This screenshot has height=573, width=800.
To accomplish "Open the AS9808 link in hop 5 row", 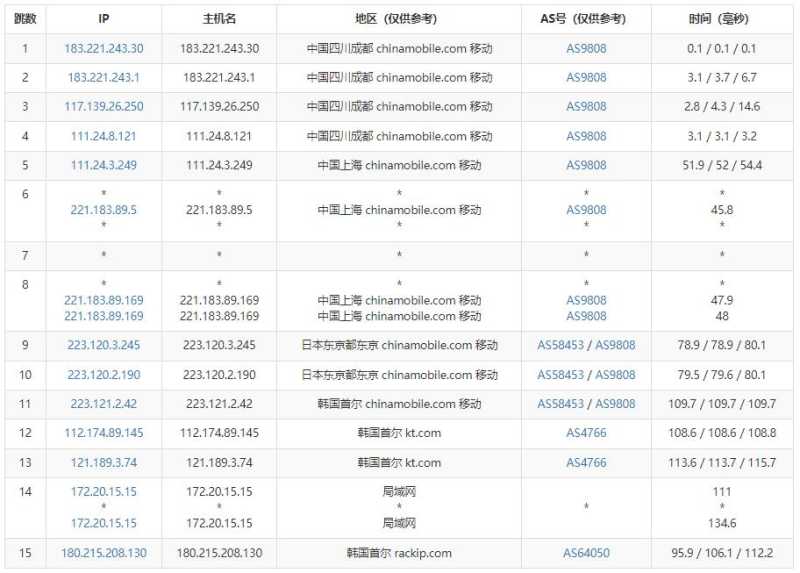I will point(586,165).
